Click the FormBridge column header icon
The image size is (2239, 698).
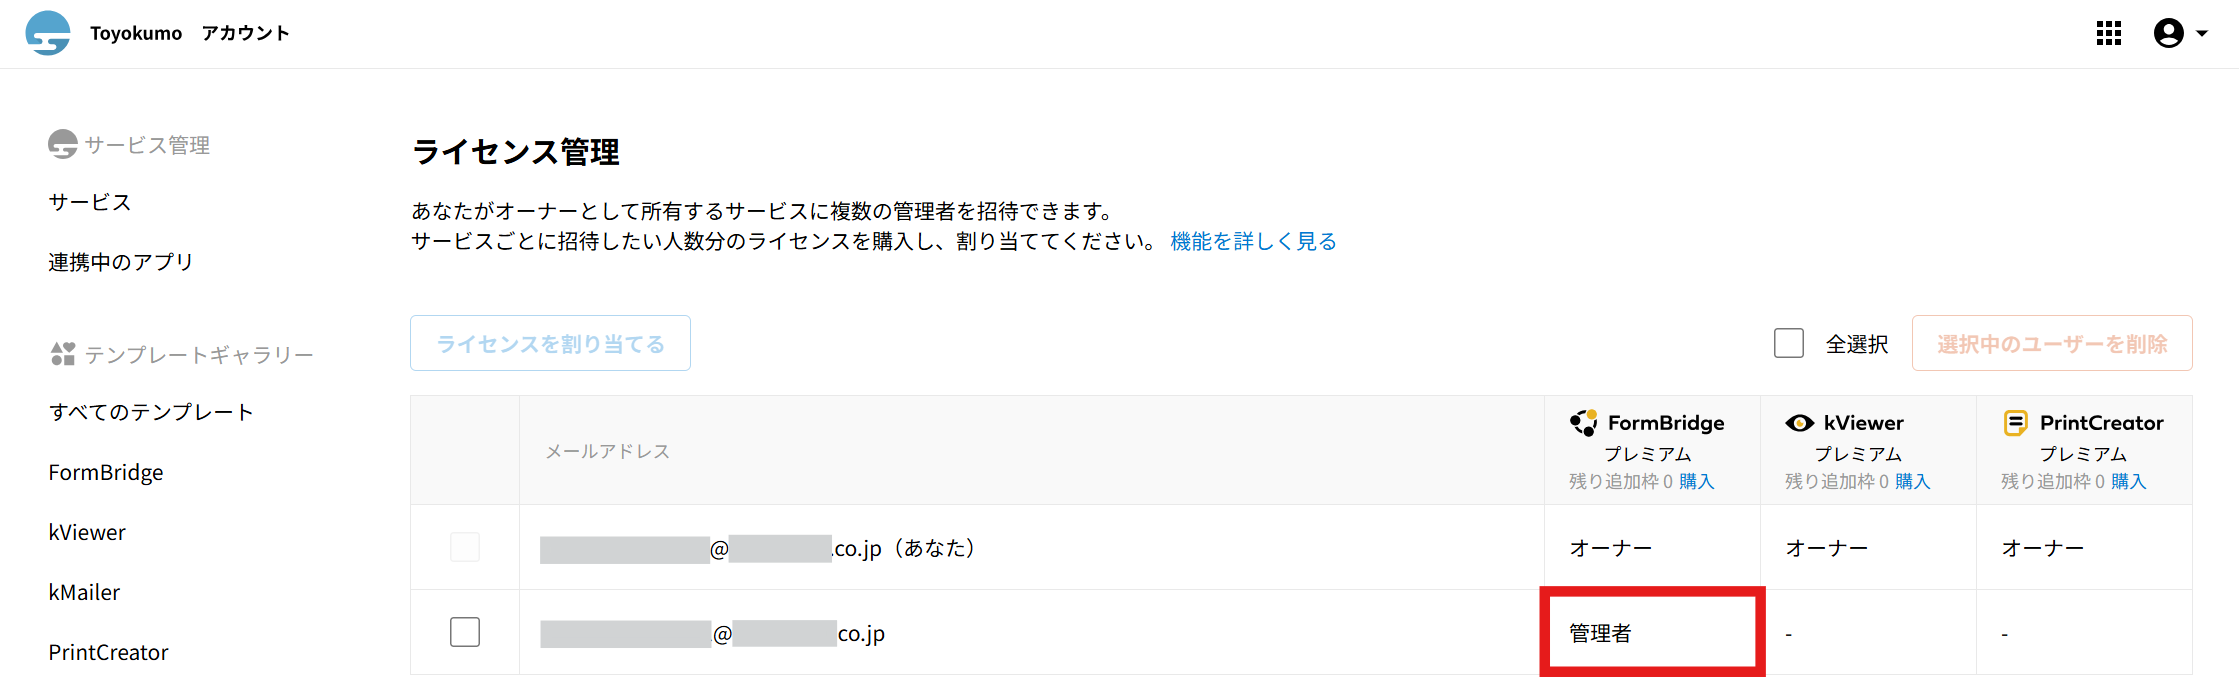pyautogui.click(x=1583, y=423)
